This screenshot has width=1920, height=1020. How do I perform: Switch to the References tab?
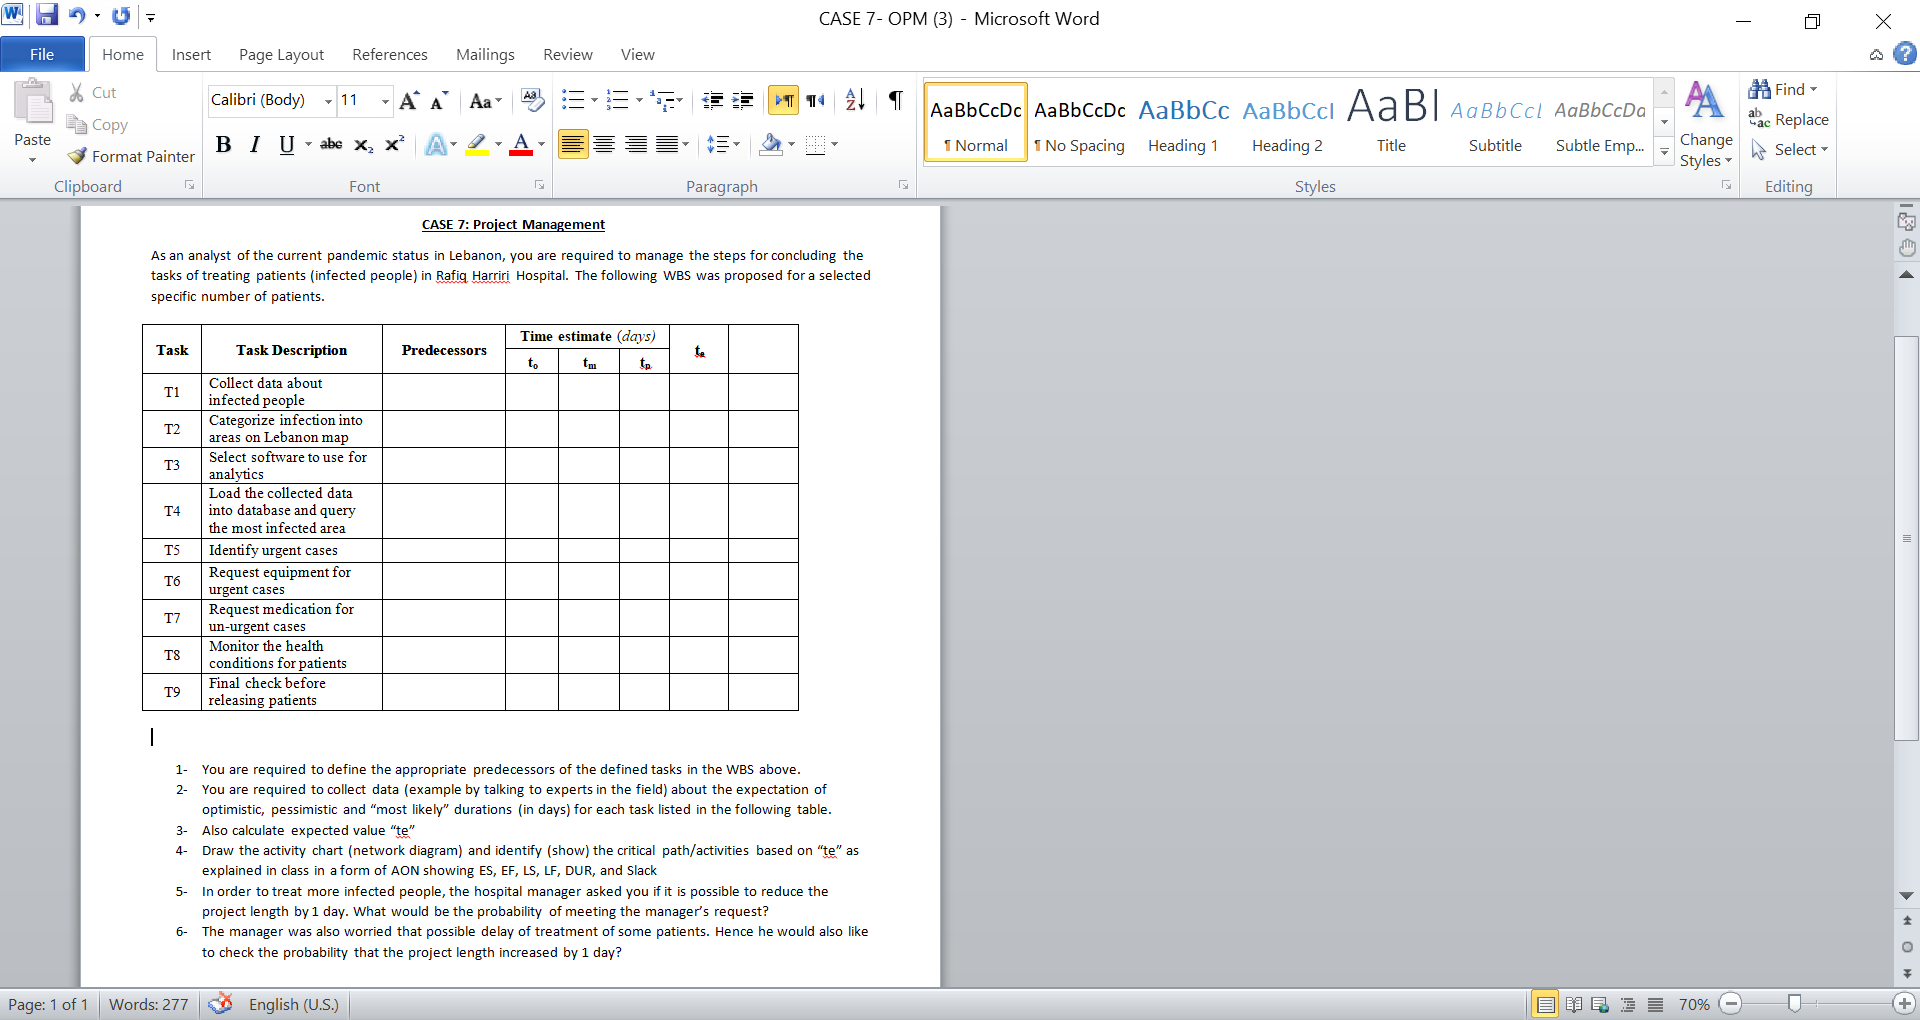tap(390, 54)
